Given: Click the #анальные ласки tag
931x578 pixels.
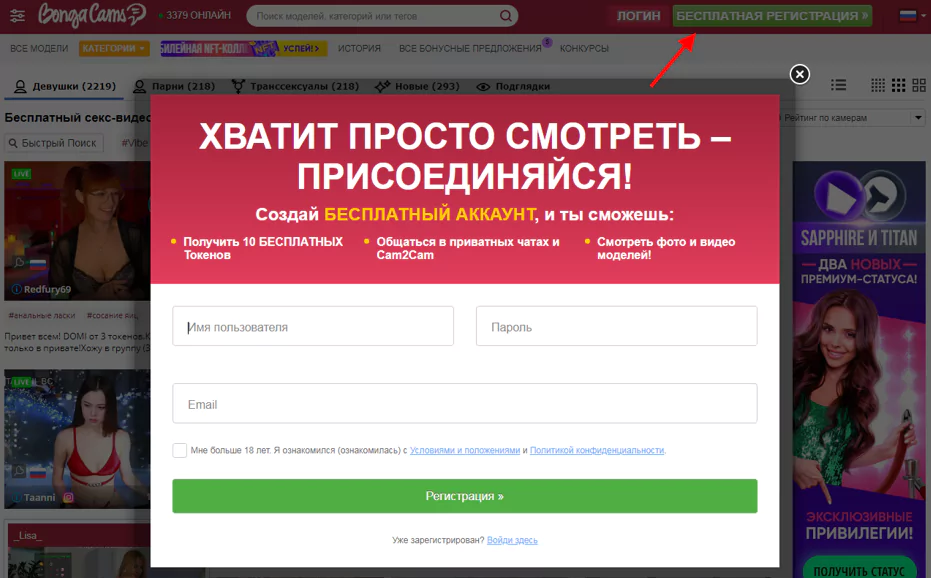Looking at the screenshot, I should pyautogui.click(x=42, y=315).
